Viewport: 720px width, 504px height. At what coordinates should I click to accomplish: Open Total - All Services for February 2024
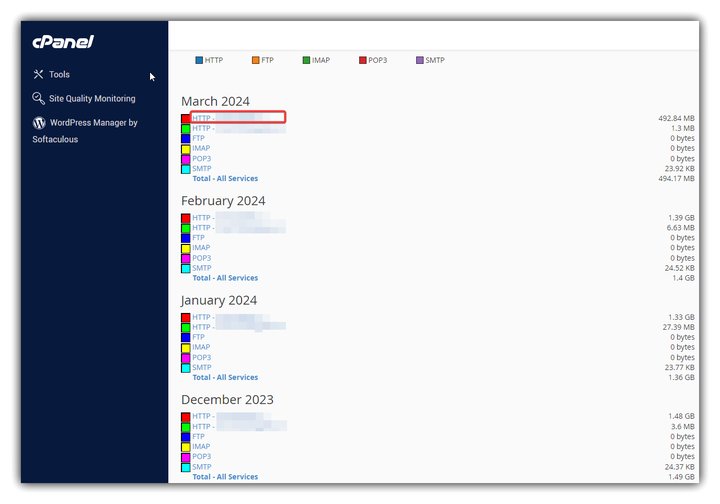click(x=225, y=278)
